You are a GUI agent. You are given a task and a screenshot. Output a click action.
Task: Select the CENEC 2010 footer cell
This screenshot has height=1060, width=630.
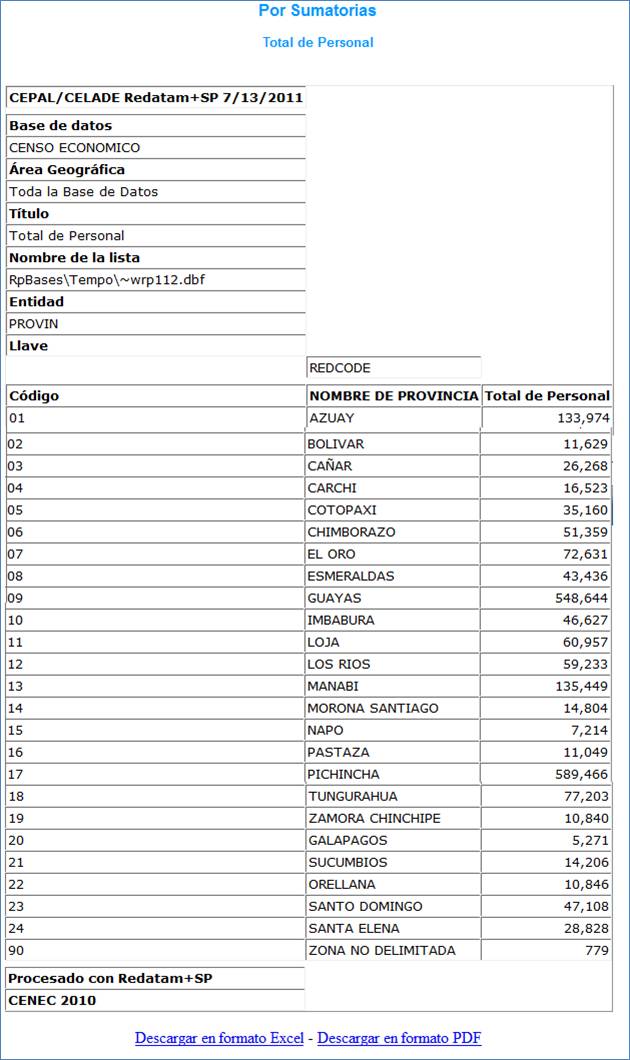[155, 1000]
